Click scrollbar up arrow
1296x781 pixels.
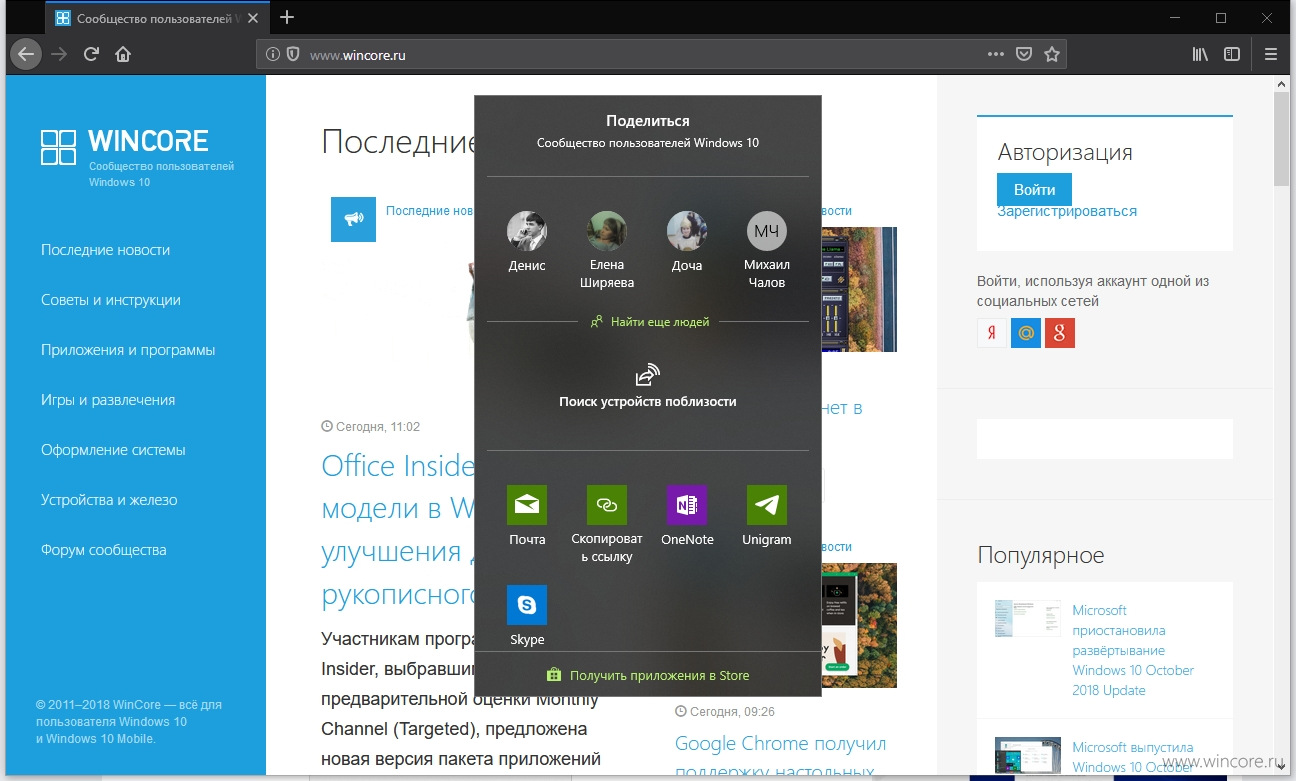coord(1281,82)
